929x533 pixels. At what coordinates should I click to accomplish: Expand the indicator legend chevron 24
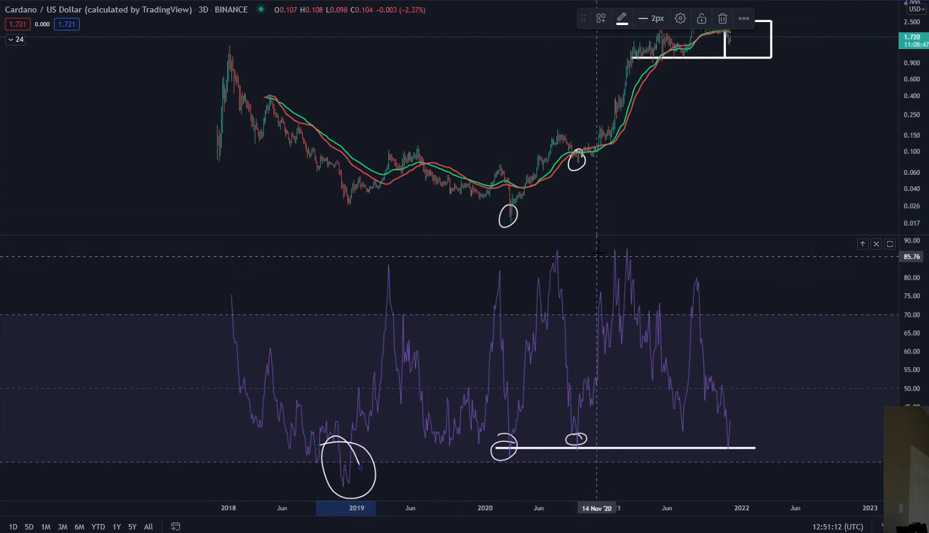15,39
